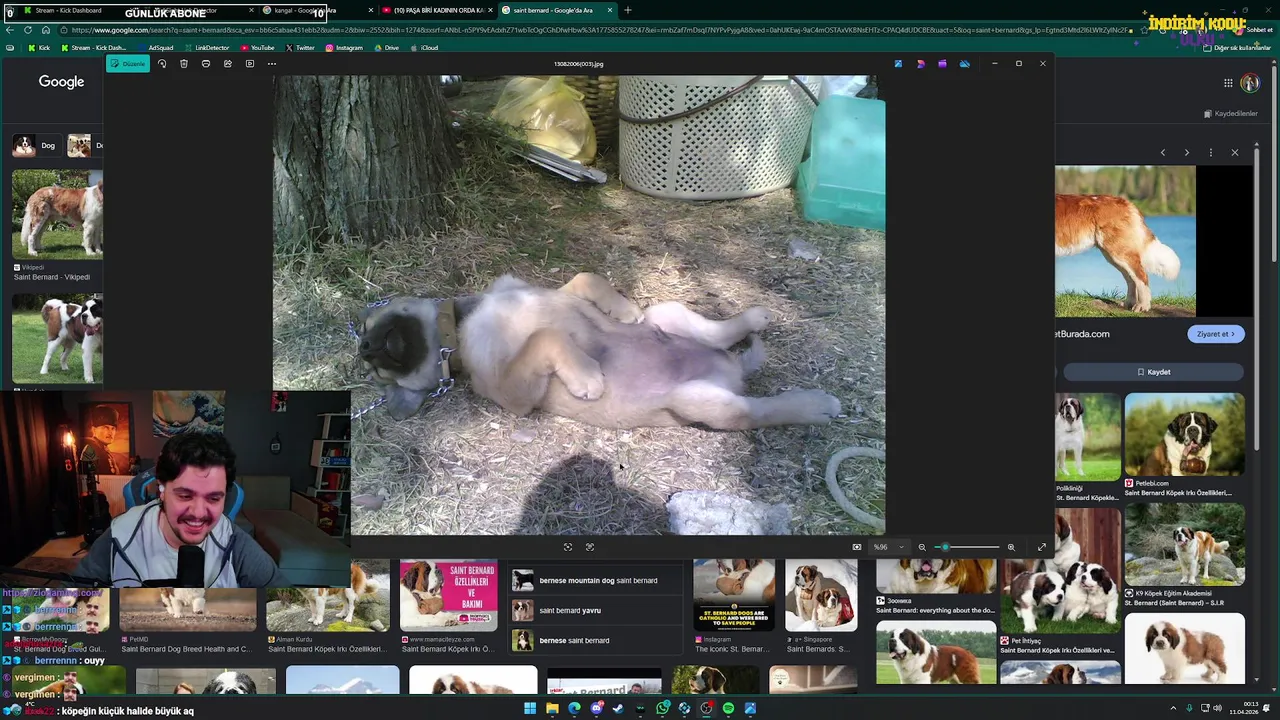Viewport: 1280px width, 720px height.
Task: Open the Google apps grid icon
Action: [x=1228, y=83]
